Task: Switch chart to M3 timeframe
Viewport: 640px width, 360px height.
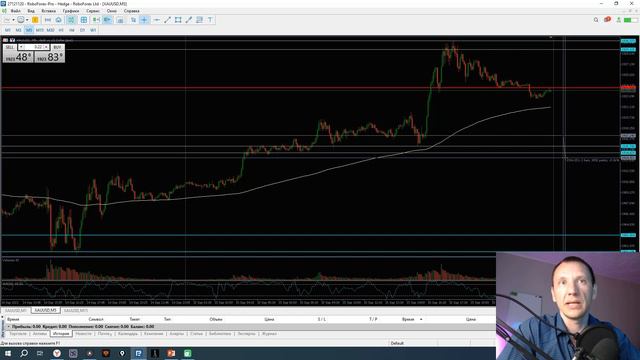Action: point(18,30)
